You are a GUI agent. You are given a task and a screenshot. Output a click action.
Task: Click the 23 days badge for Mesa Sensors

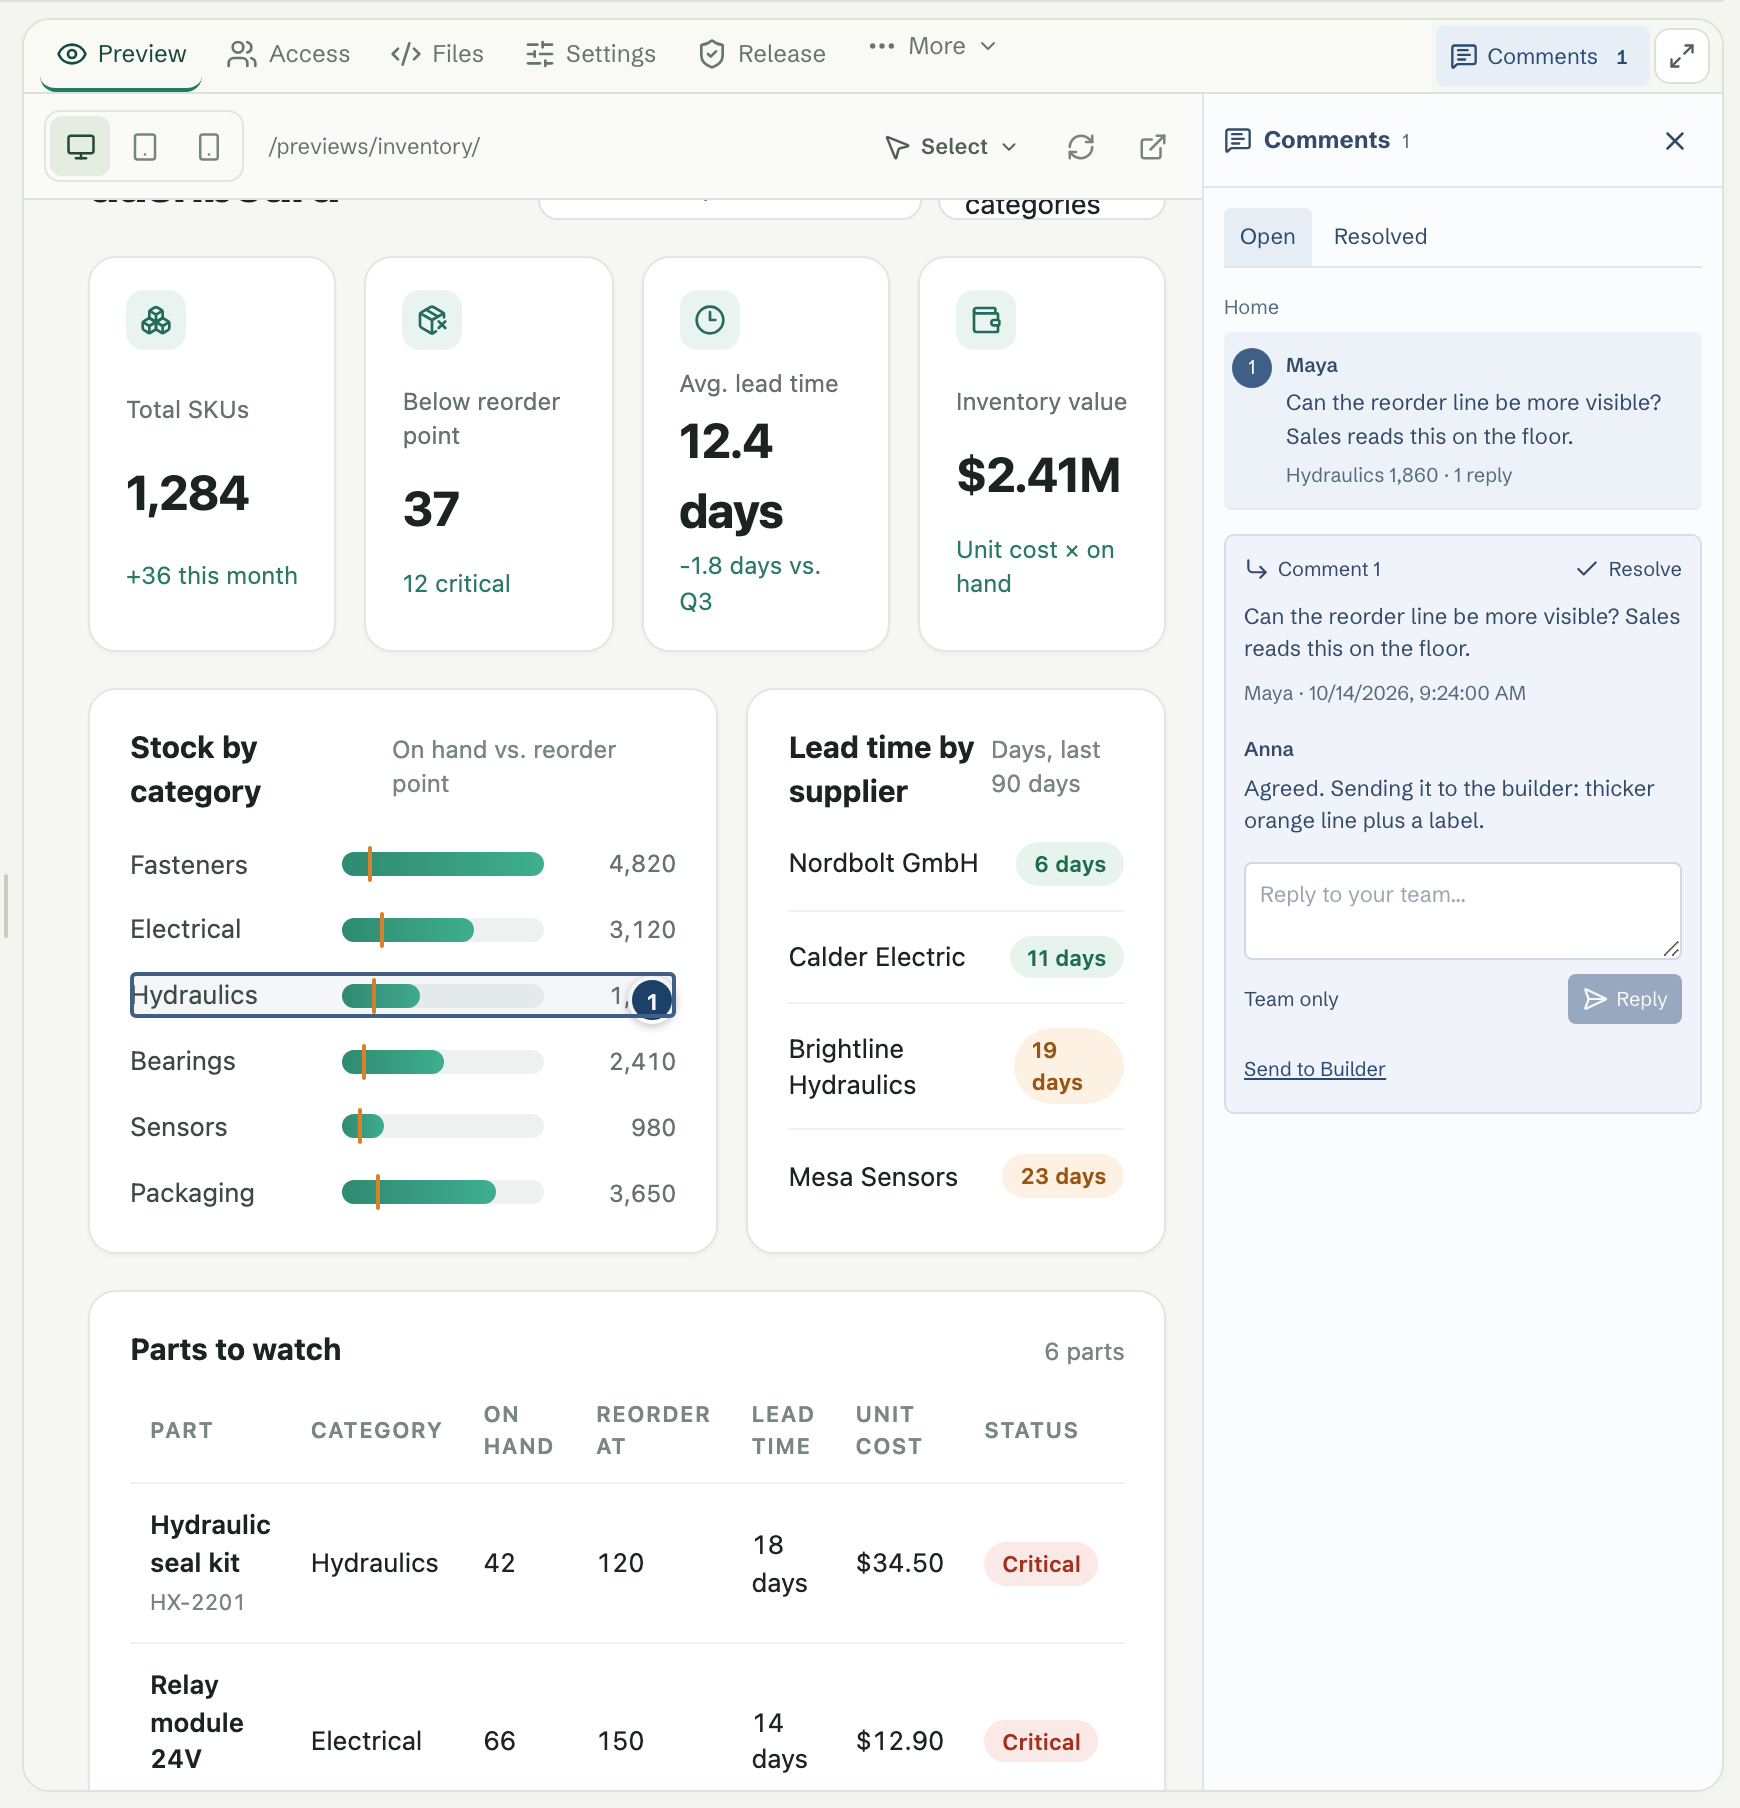[1063, 1176]
